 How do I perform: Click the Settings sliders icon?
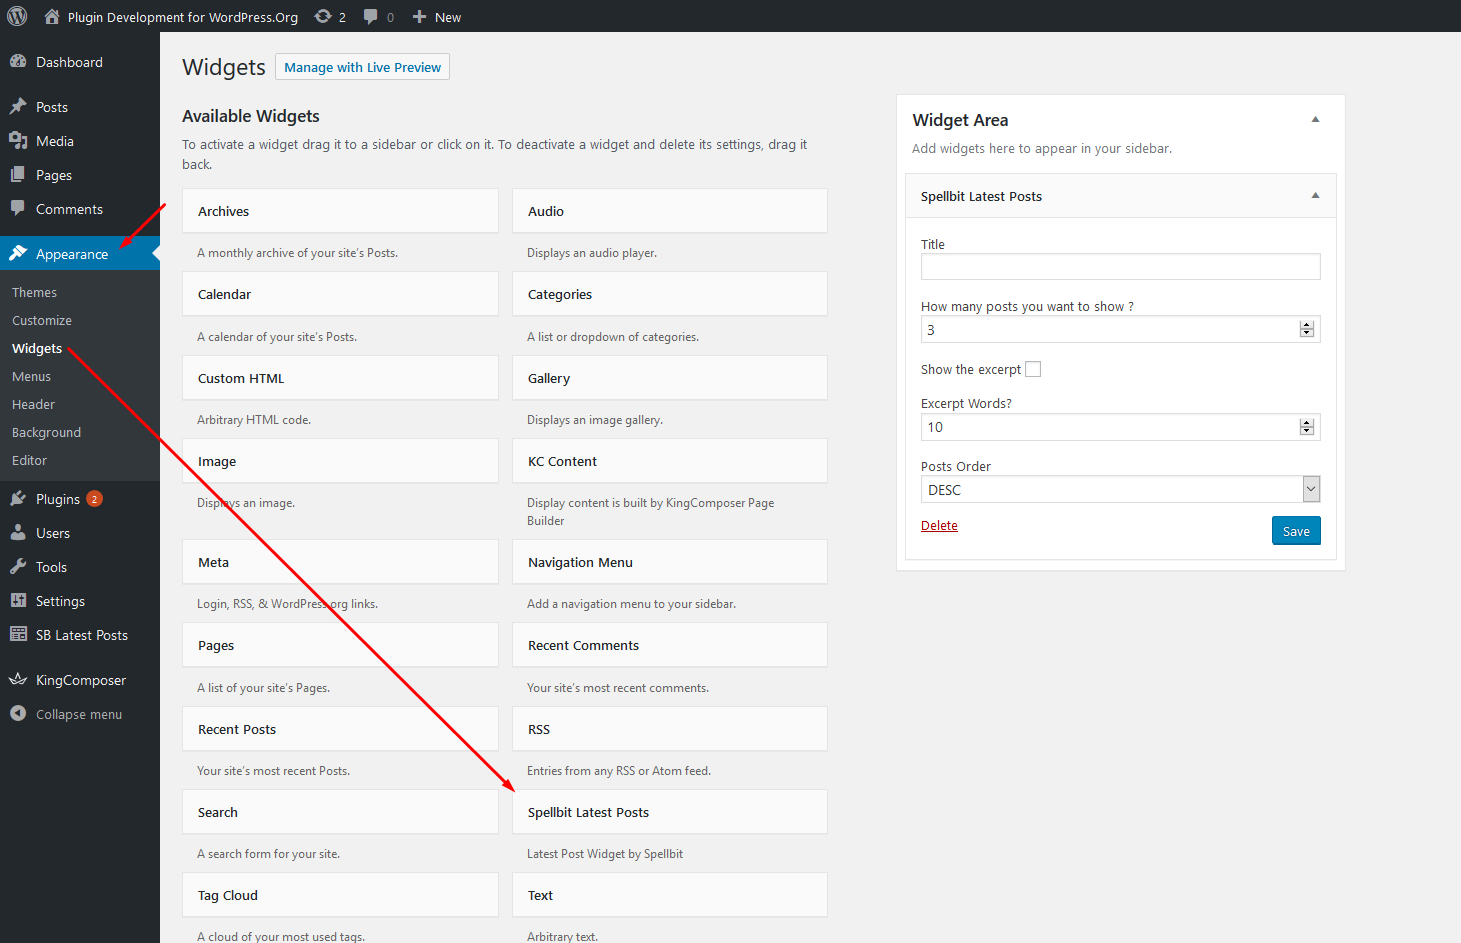[18, 601]
